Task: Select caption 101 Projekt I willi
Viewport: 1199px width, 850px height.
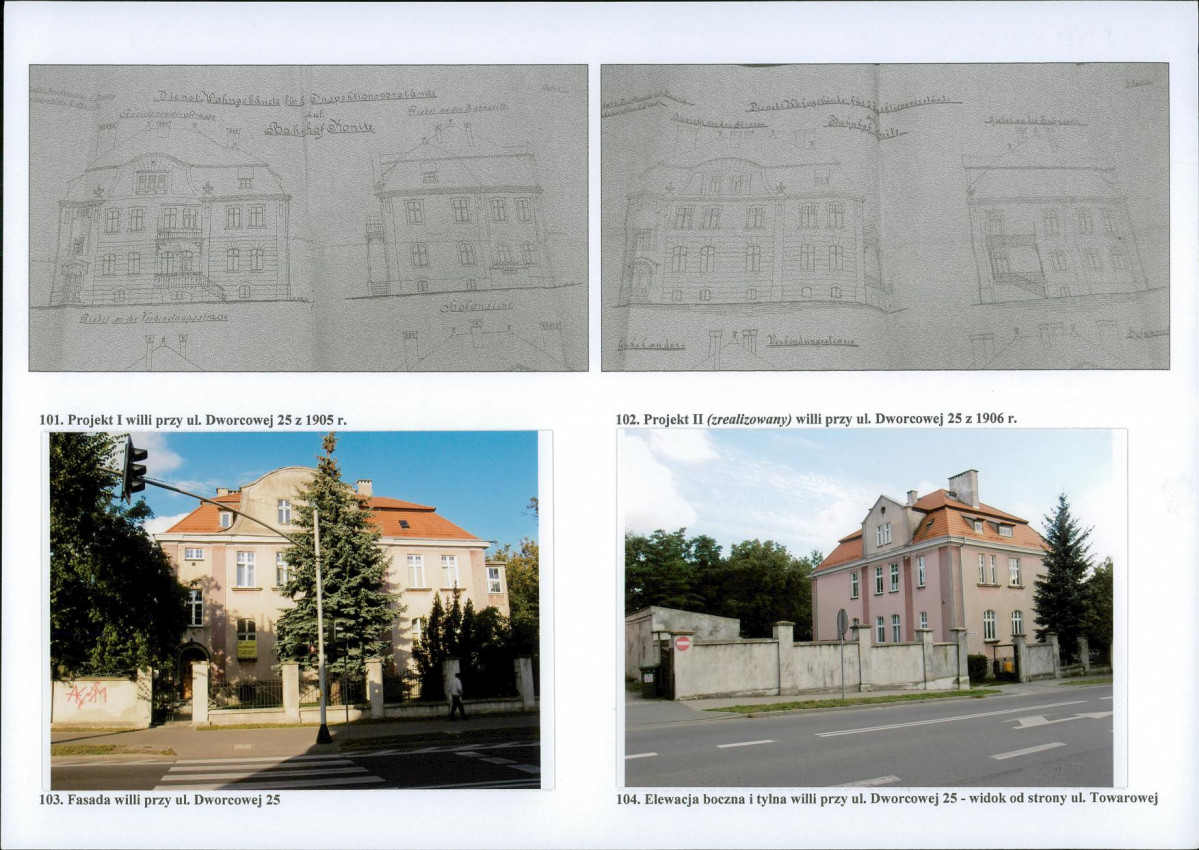Action: 193,420
